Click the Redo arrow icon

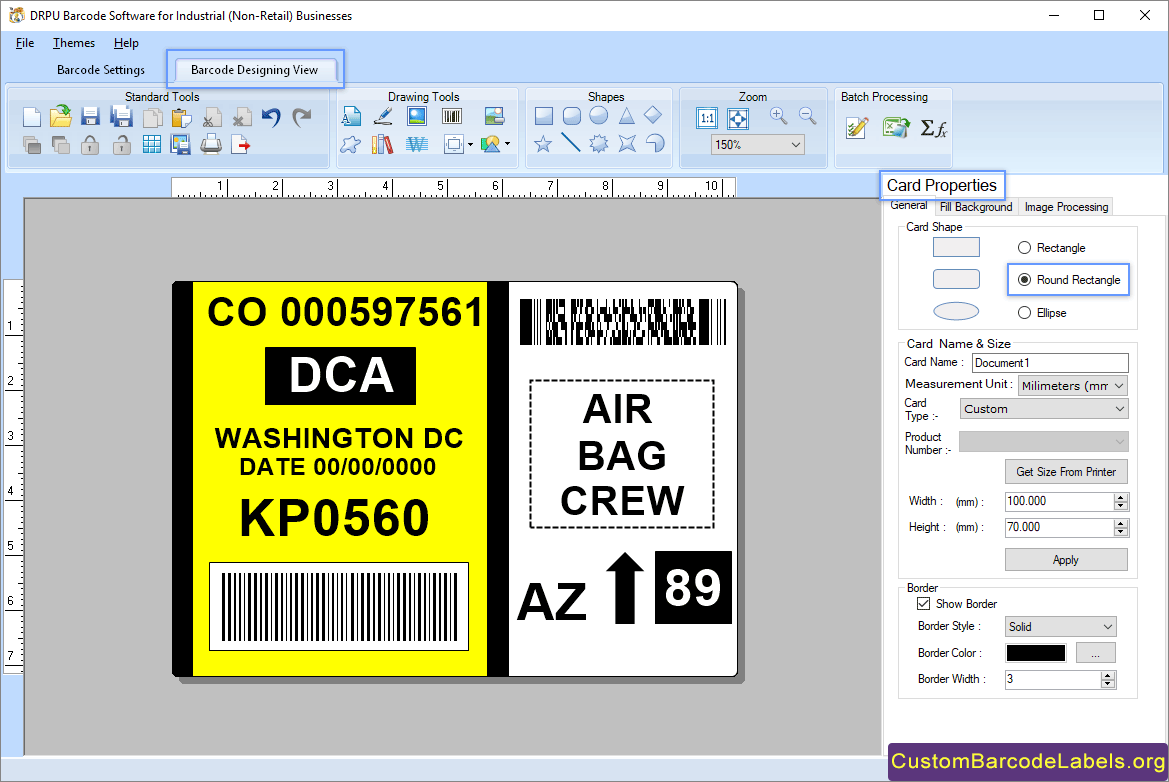pos(301,117)
